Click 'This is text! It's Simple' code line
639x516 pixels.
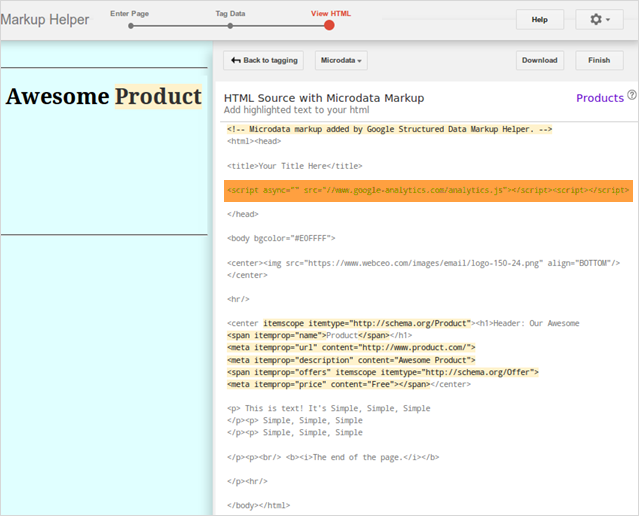[328, 408]
